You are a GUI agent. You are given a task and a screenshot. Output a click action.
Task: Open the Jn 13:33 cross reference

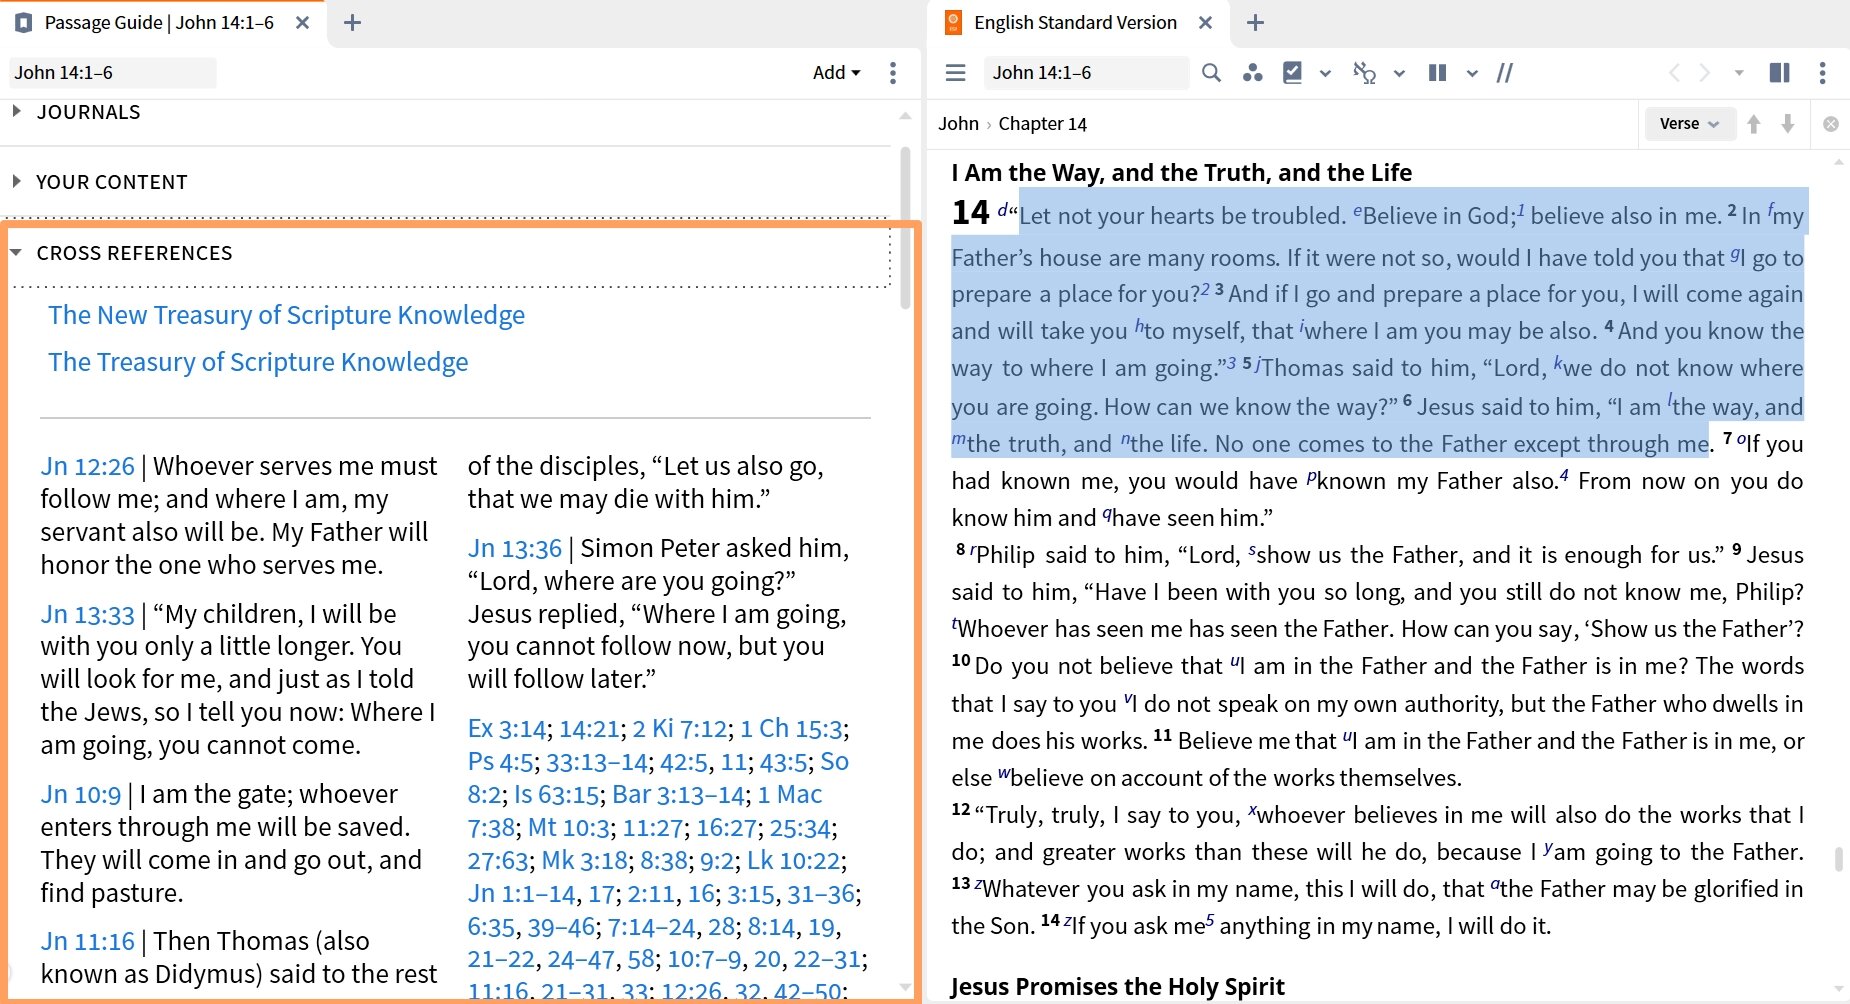87,614
